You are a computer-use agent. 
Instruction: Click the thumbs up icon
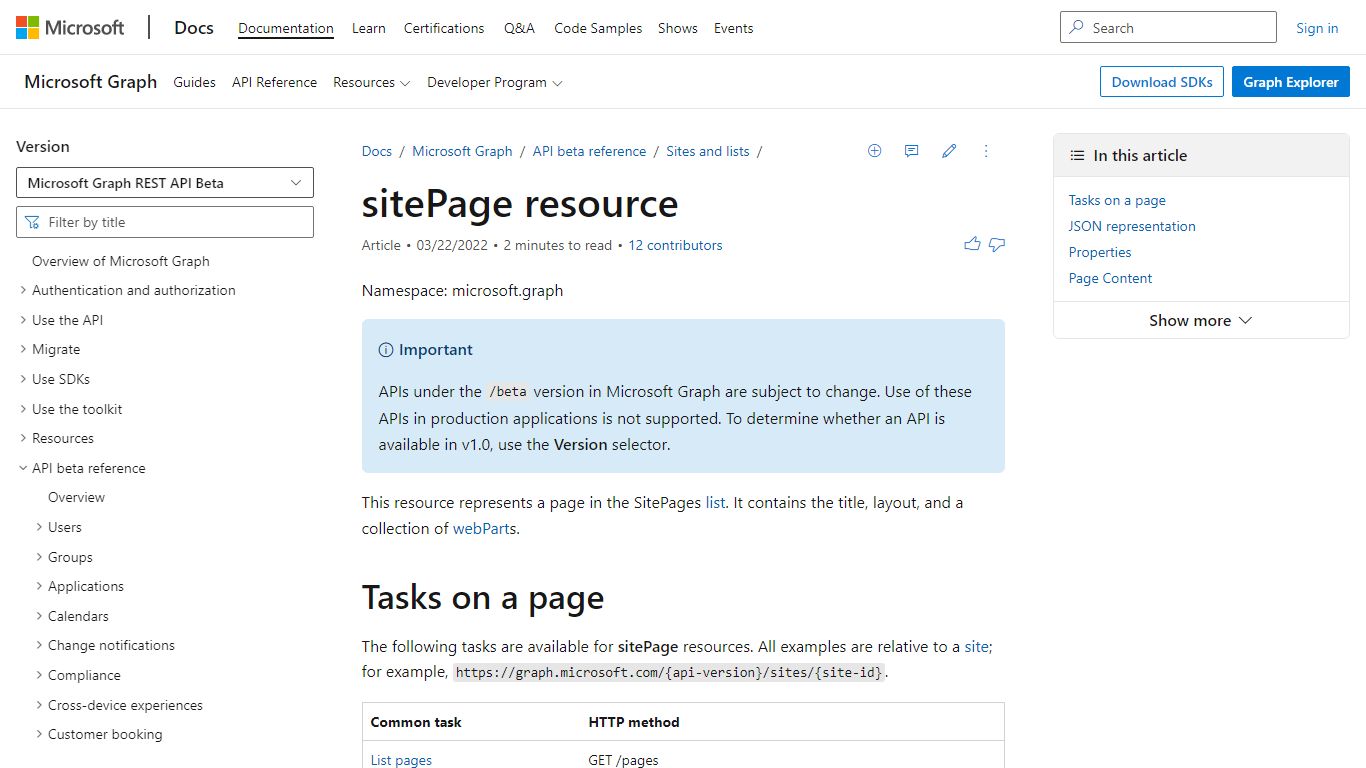tap(972, 244)
